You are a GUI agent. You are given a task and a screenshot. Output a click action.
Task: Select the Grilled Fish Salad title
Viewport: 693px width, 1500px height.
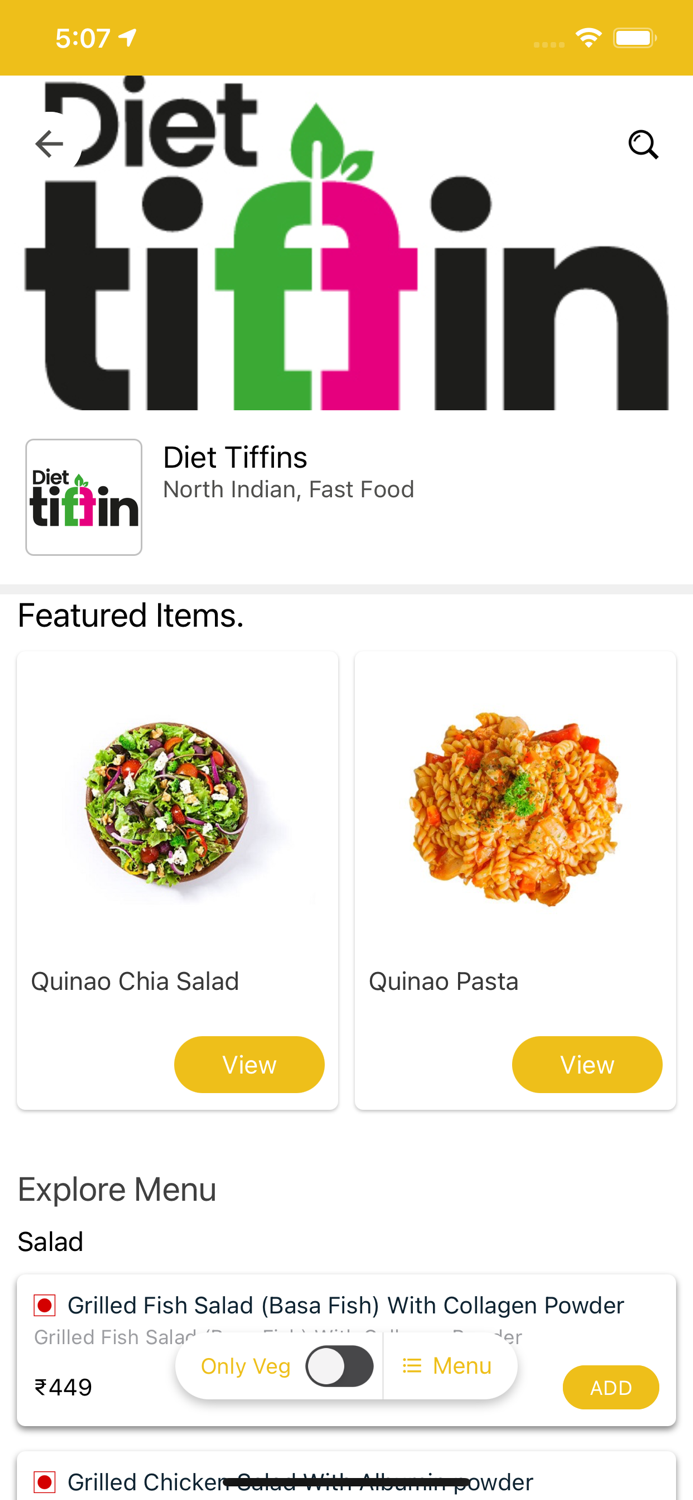345,1305
